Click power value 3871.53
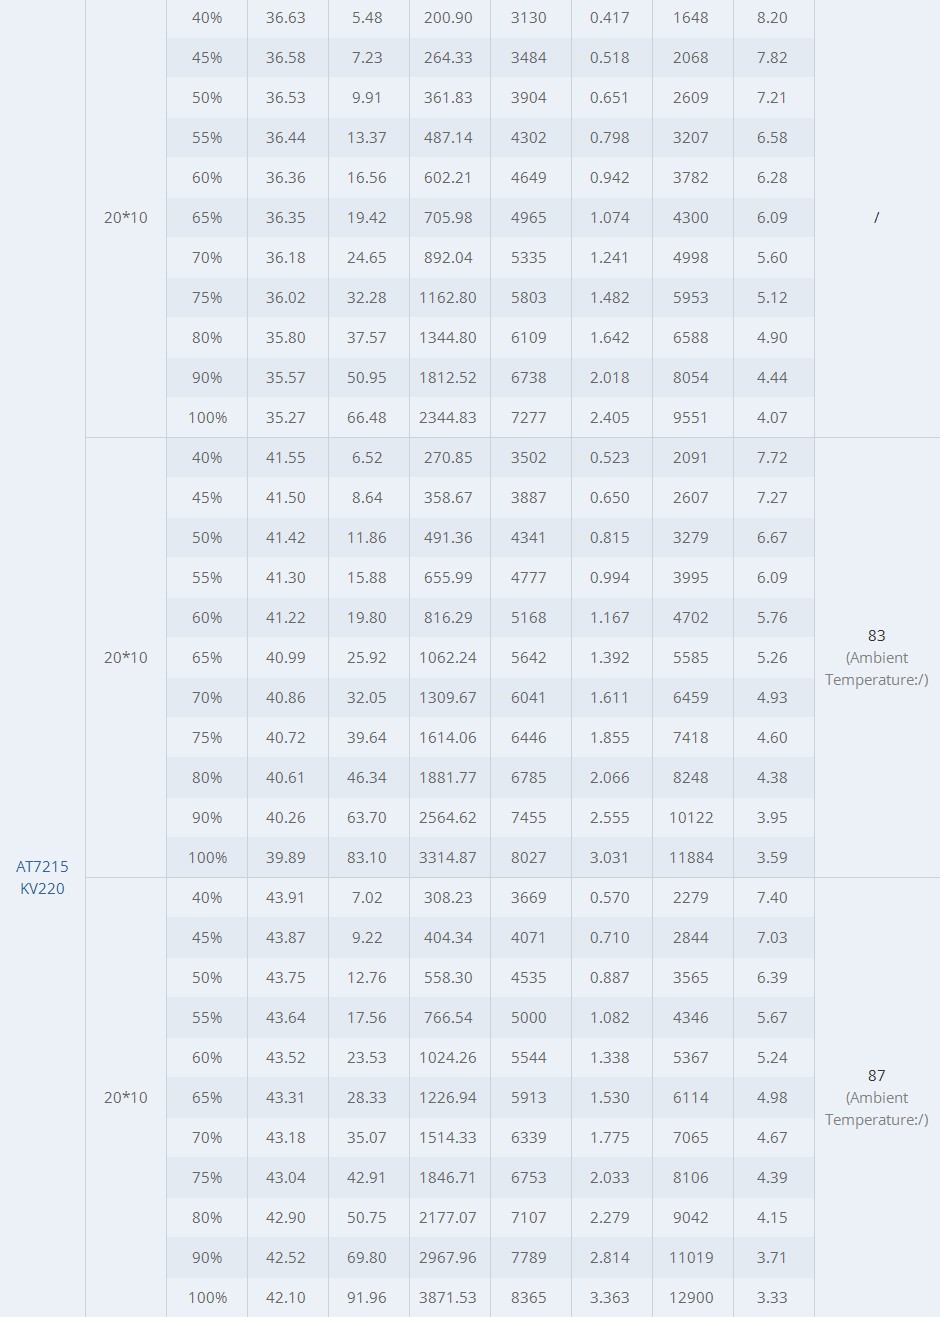The width and height of the screenshot is (940, 1317). coord(448,1297)
